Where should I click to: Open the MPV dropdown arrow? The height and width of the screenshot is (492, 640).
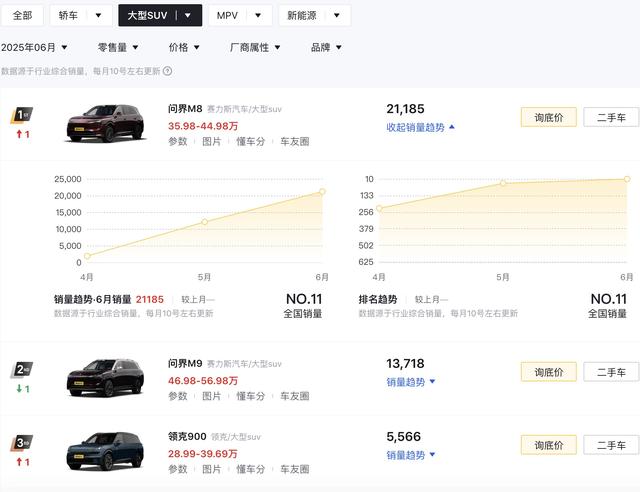258,16
